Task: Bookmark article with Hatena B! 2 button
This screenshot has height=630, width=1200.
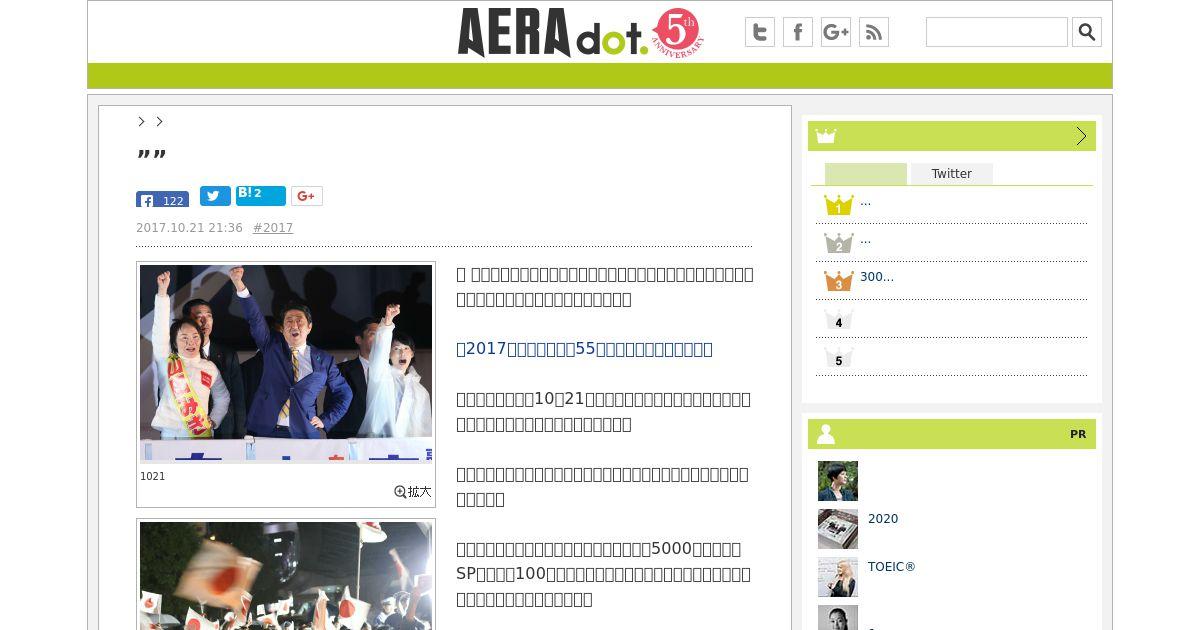Action: [x=261, y=195]
